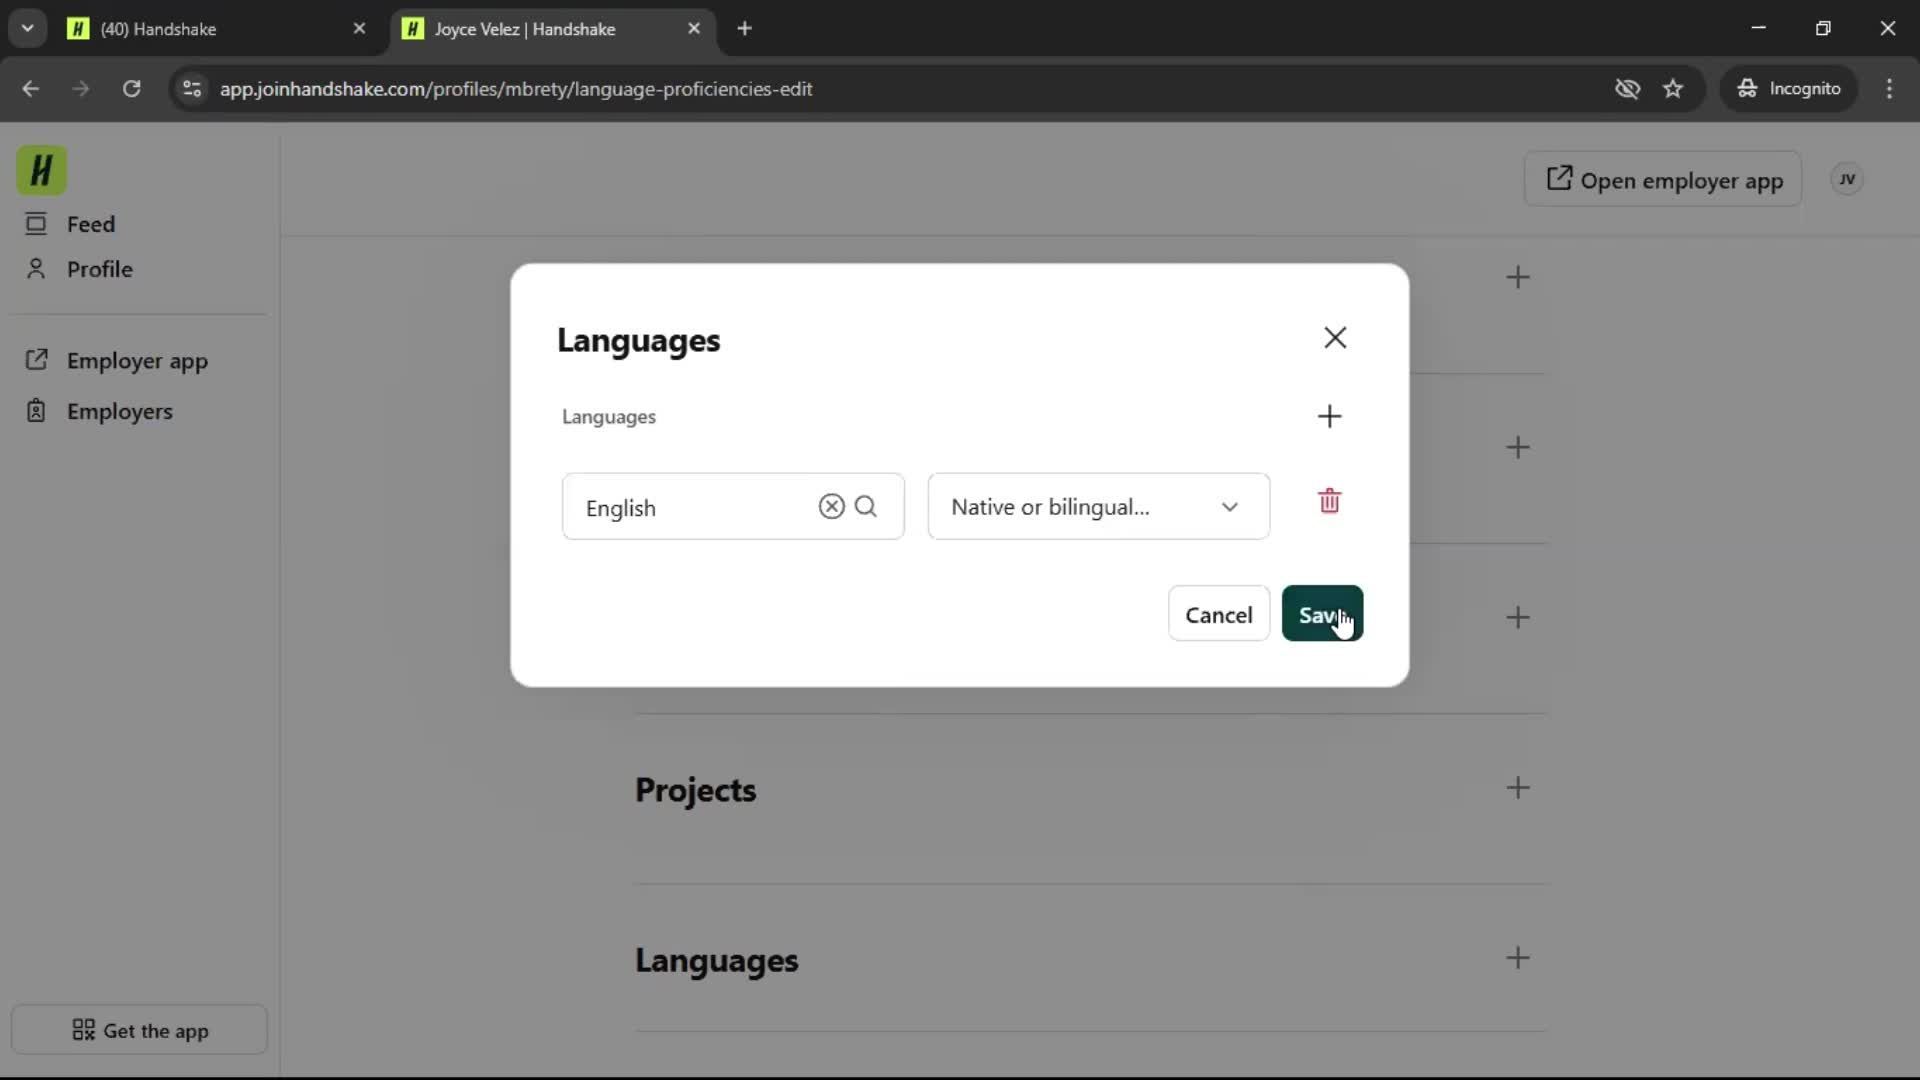
Task: Click the third-party cookies blocked eye icon
Action: pos(1627,89)
